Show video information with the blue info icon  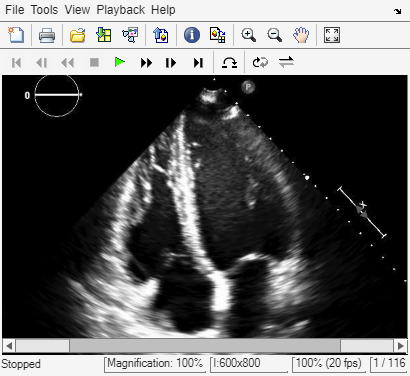(x=192, y=35)
